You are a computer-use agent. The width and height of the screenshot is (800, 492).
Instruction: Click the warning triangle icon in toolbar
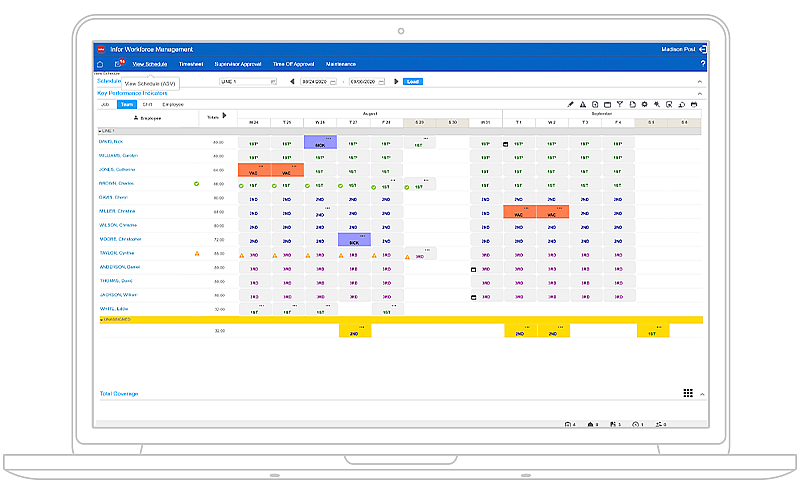coord(582,104)
